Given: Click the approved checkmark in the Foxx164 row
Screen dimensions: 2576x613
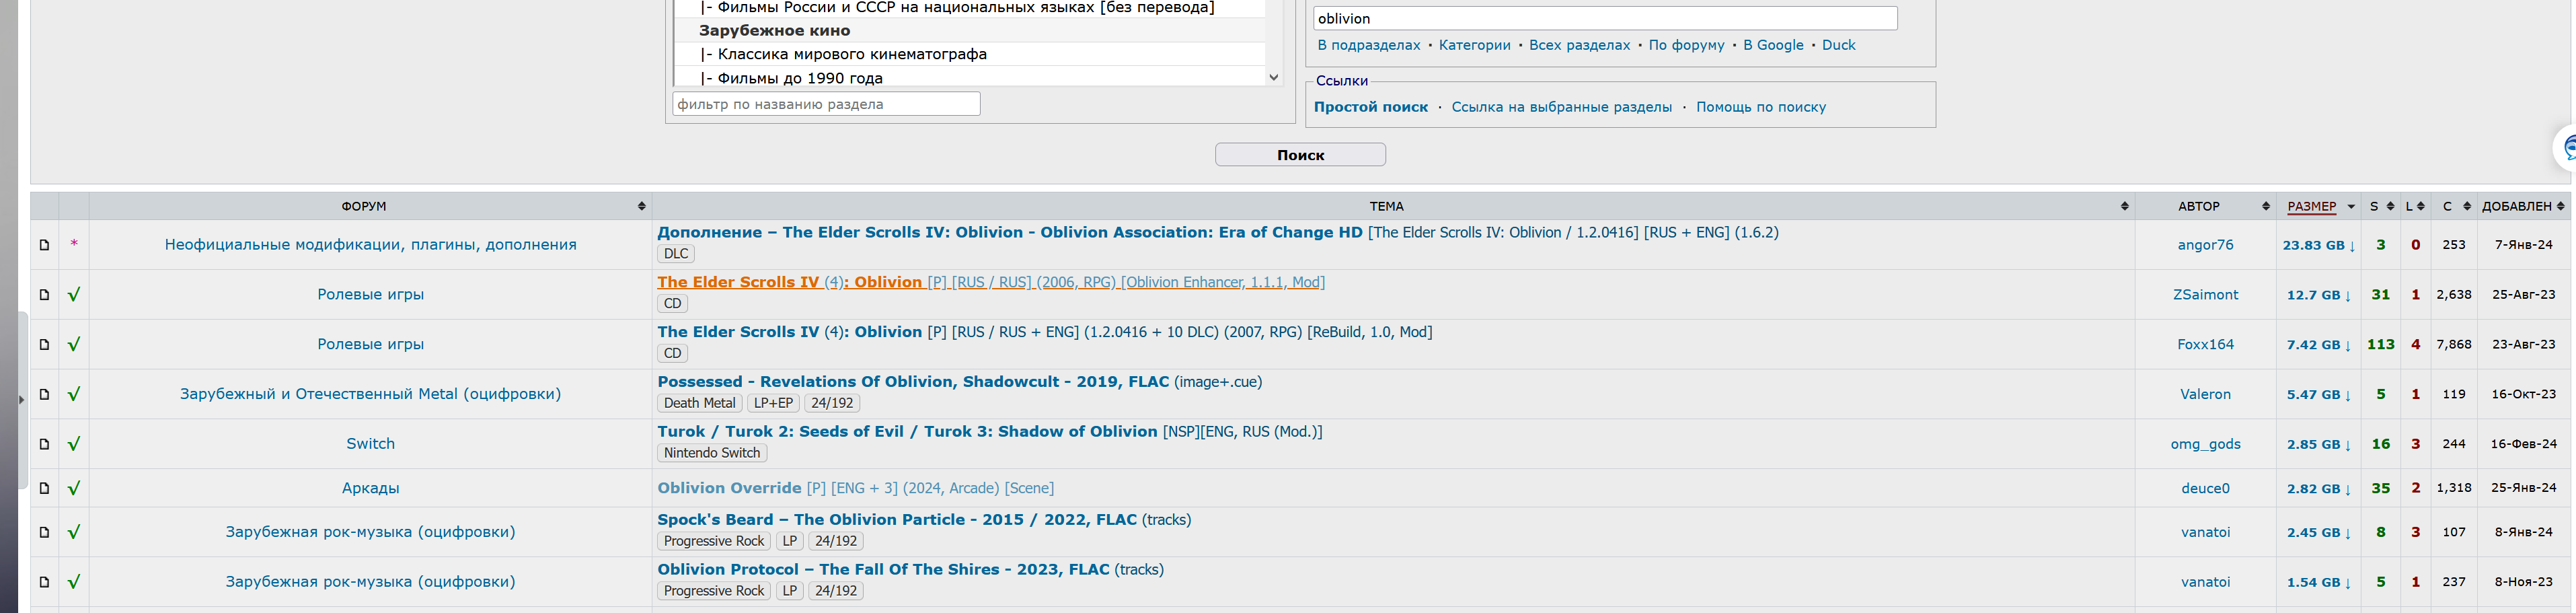Looking at the screenshot, I should (74, 345).
